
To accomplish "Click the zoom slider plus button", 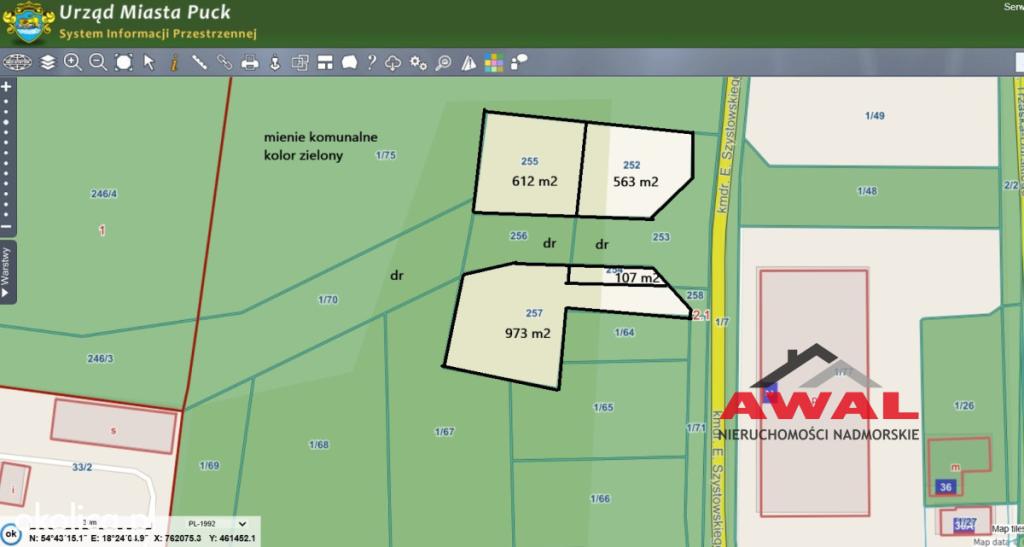I will (7, 86).
